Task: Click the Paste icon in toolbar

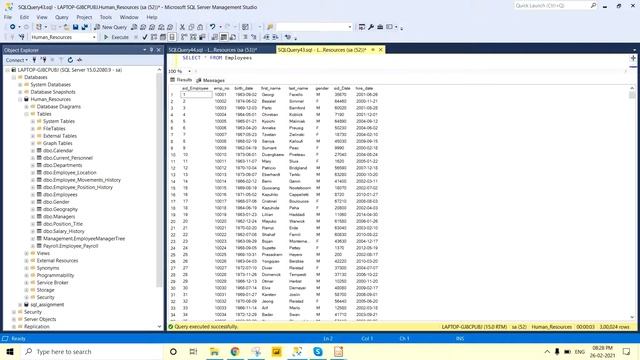Action: (200, 27)
